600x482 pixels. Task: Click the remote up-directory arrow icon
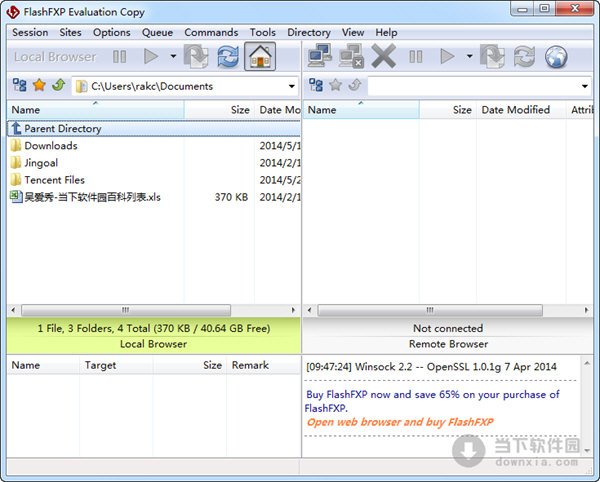(355, 85)
